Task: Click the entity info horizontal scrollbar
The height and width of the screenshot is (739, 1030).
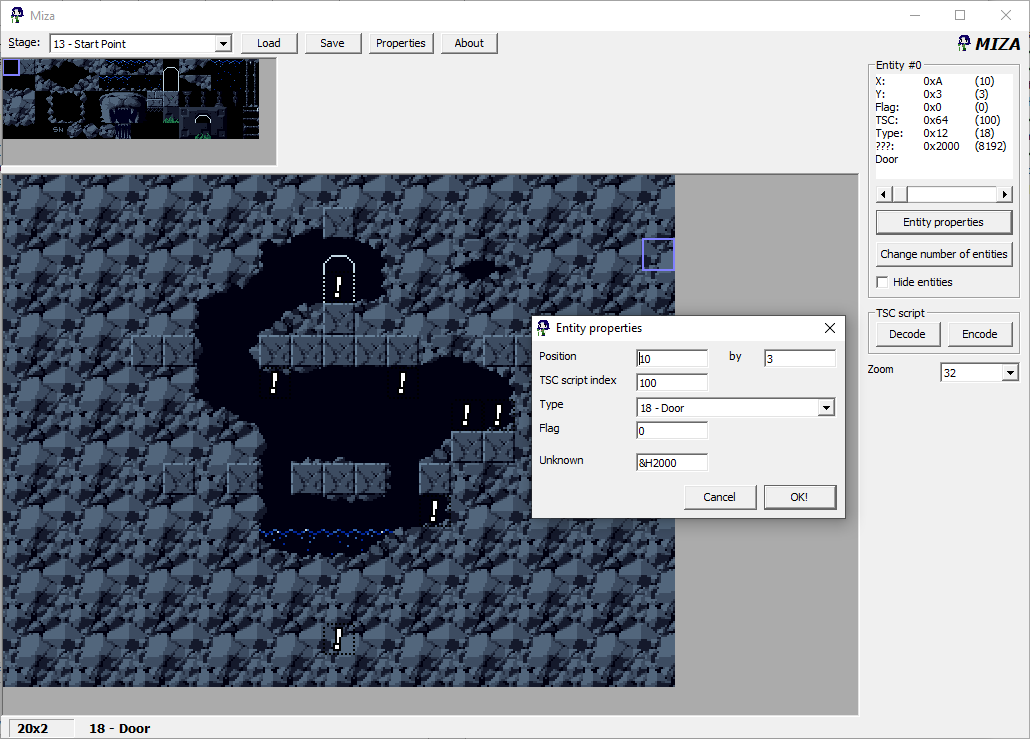Action: 950,194
